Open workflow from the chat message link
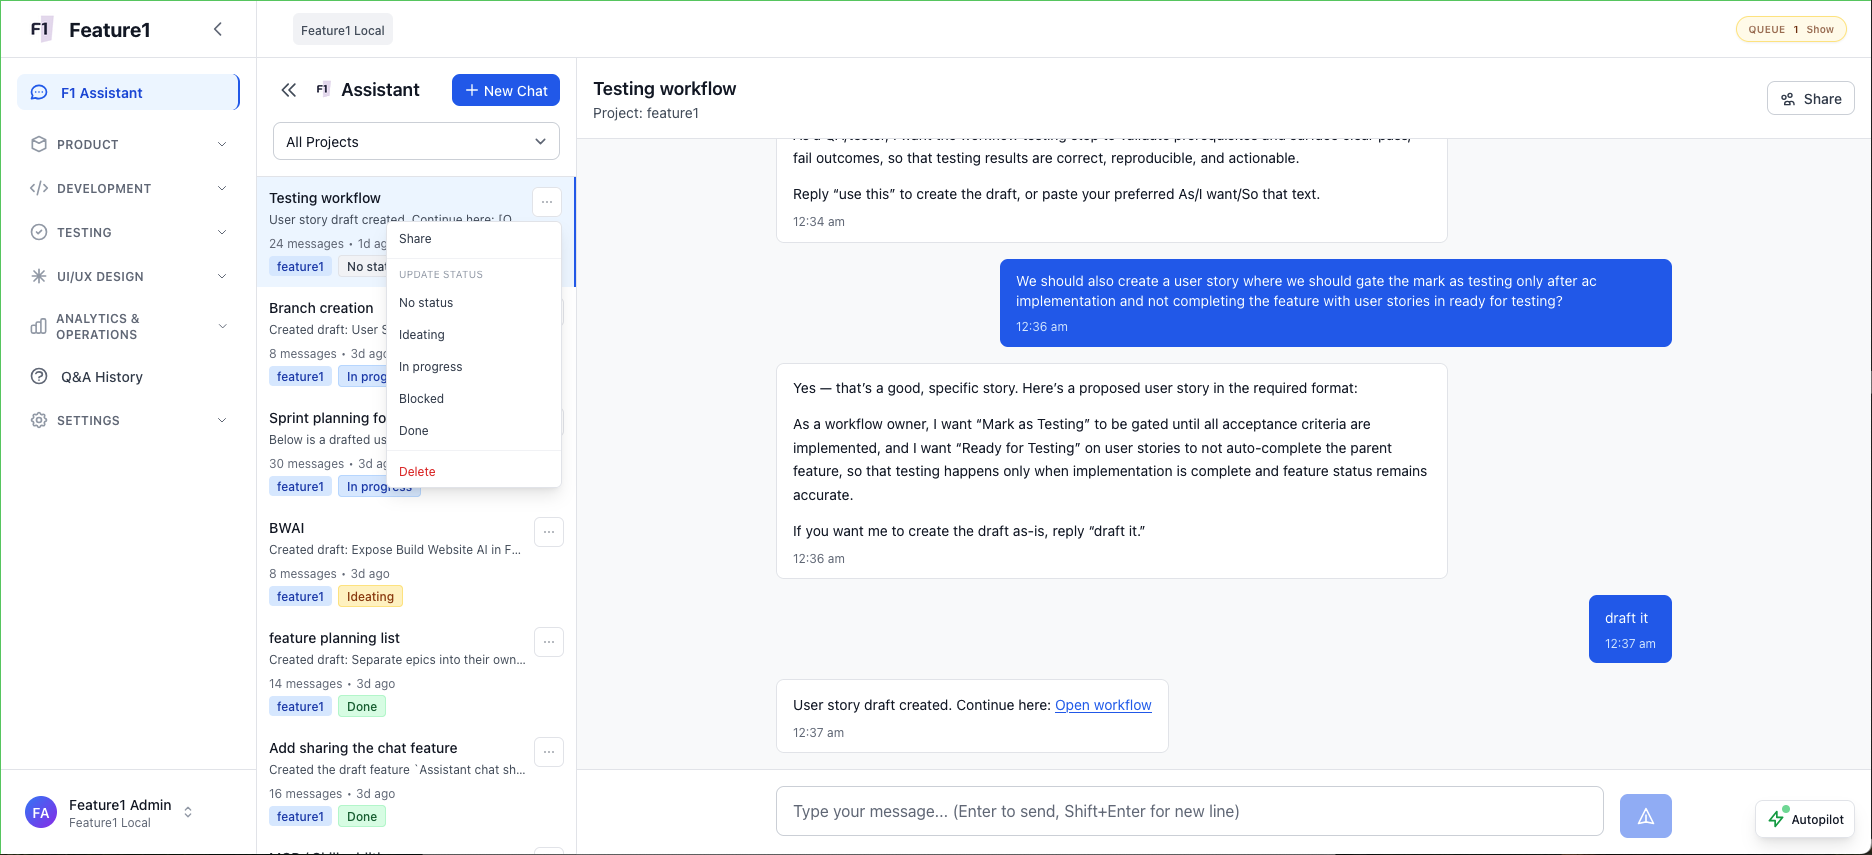 click(x=1103, y=705)
